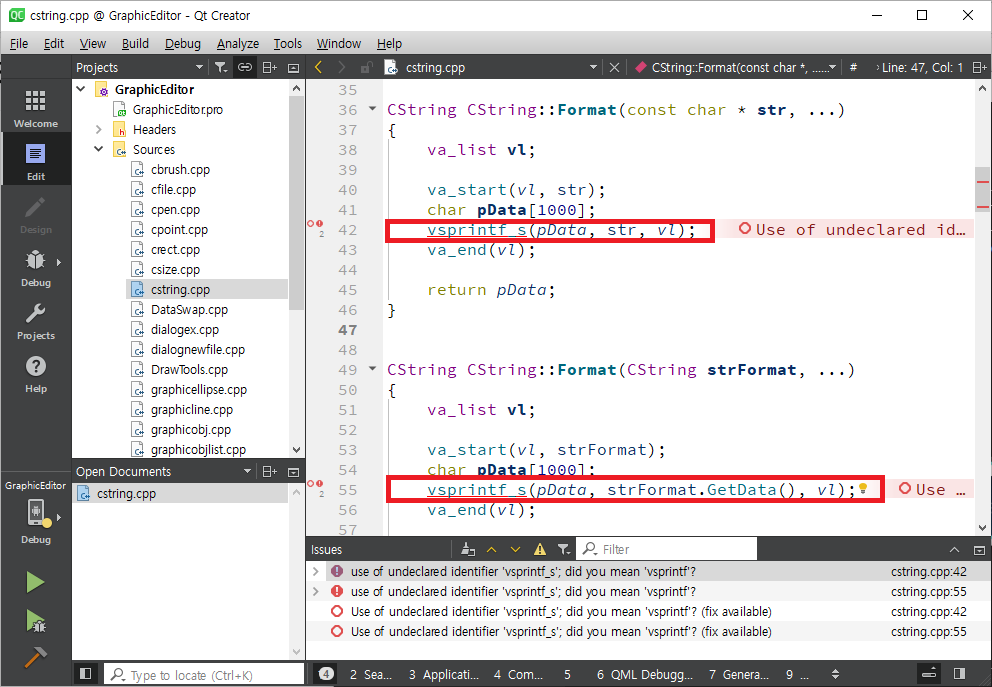
Task: Split the Open Documents pane
Action: click(x=270, y=471)
